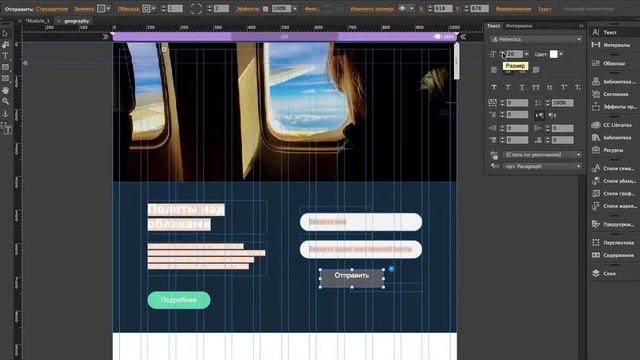This screenshot has width=640, height=360.
Task: Click the fill color swatch in options bar
Action: pos(101,9)
